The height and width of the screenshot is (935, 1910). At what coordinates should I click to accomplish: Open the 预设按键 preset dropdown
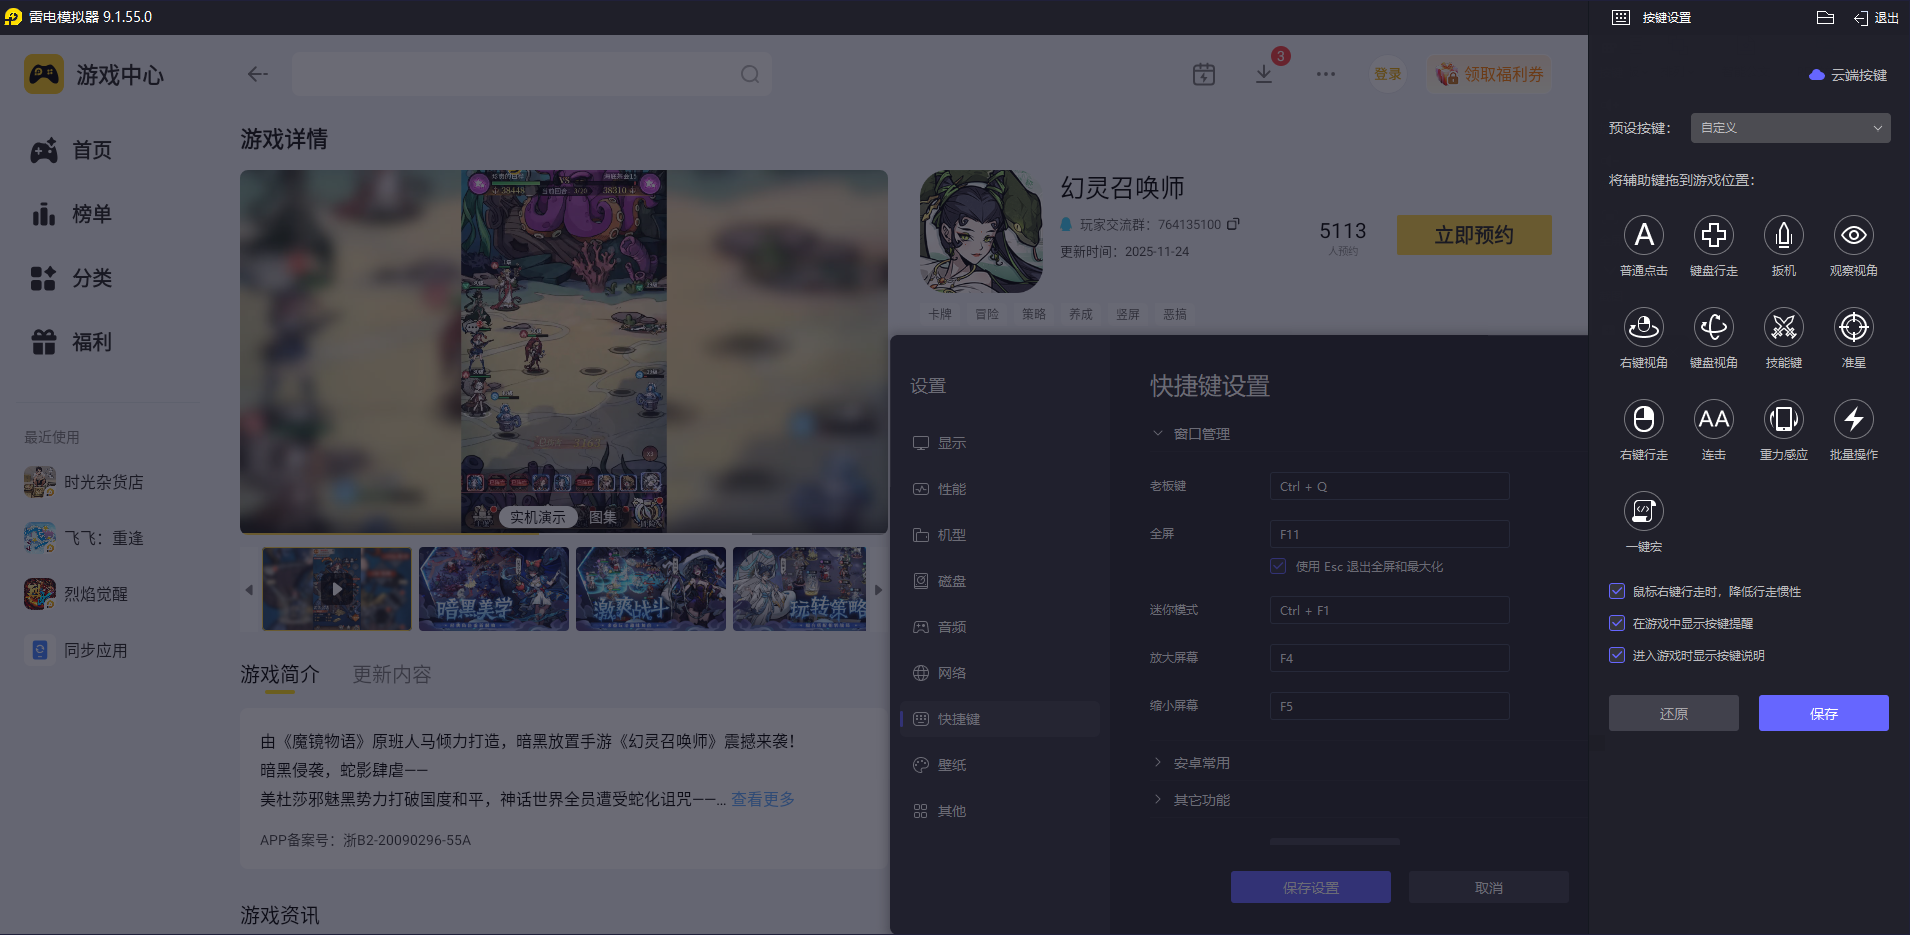point(1788,127)
